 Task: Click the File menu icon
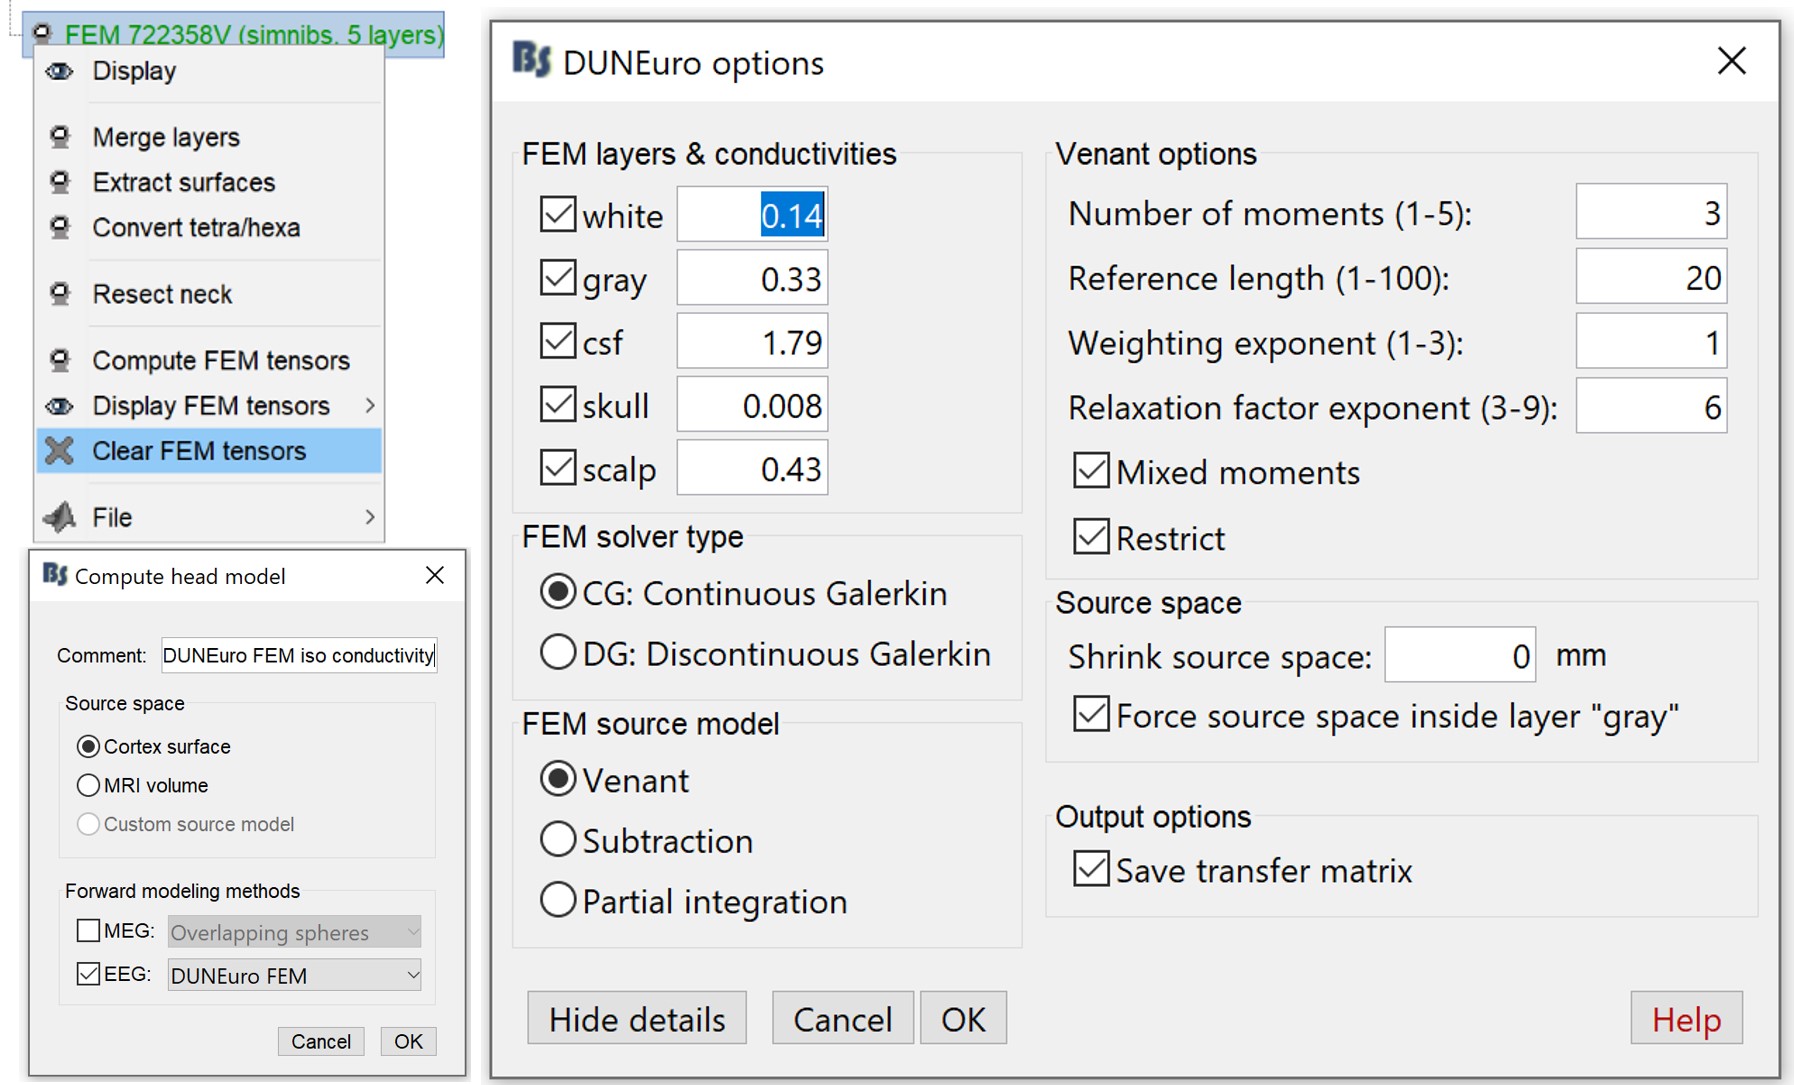[60, 517]
